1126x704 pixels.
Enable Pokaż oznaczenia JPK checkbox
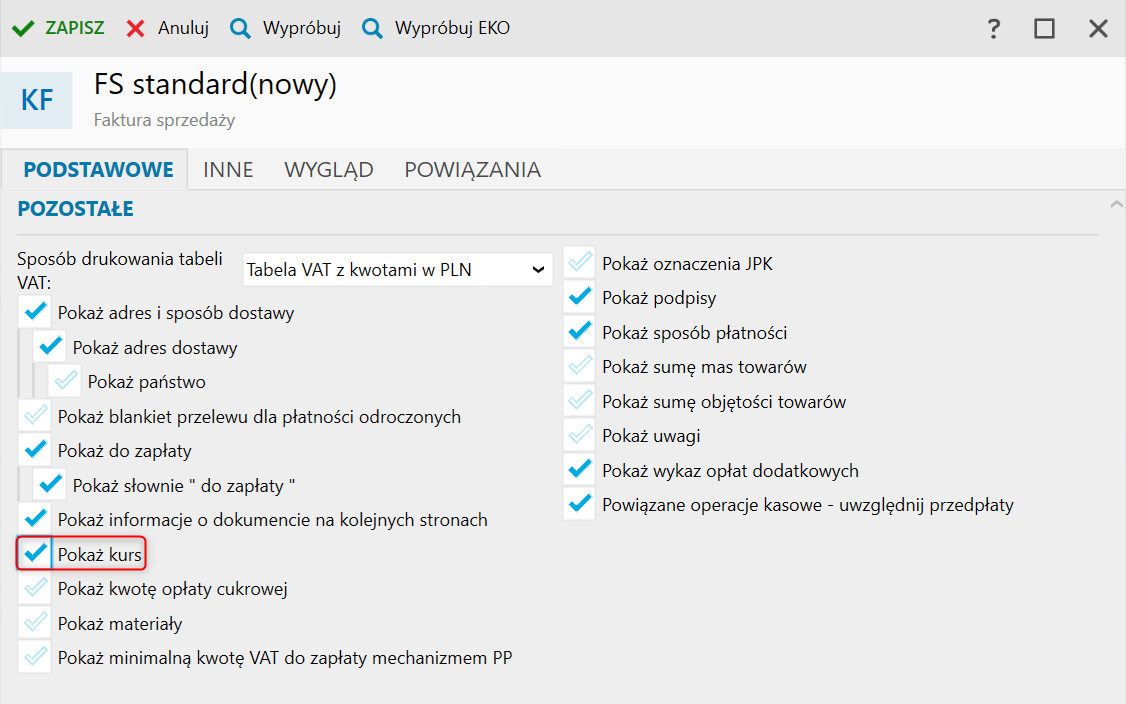pos(579,263)
